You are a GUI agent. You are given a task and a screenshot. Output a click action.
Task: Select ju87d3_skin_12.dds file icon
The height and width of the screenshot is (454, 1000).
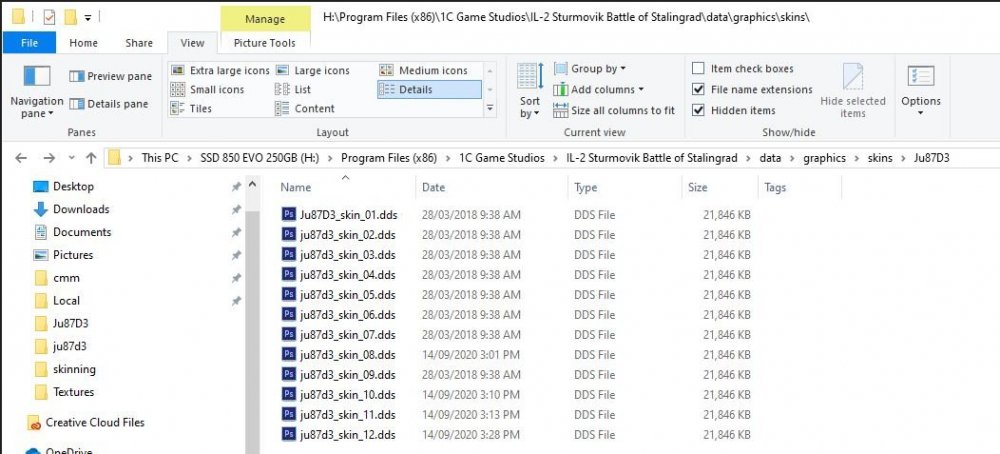click(289, 435)
